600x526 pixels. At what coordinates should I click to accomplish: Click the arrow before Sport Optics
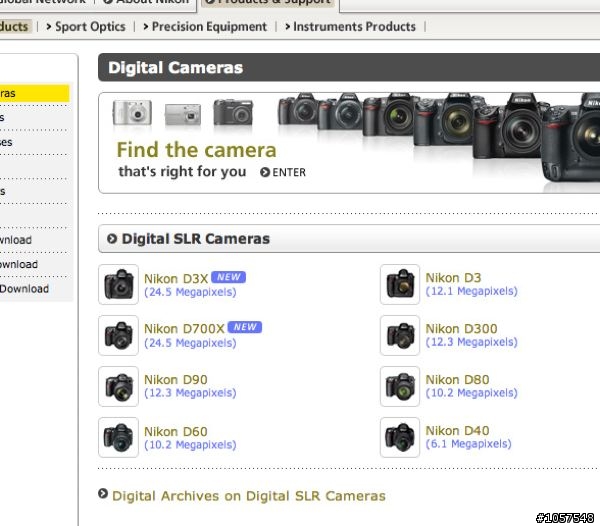[x=49, y=26]
